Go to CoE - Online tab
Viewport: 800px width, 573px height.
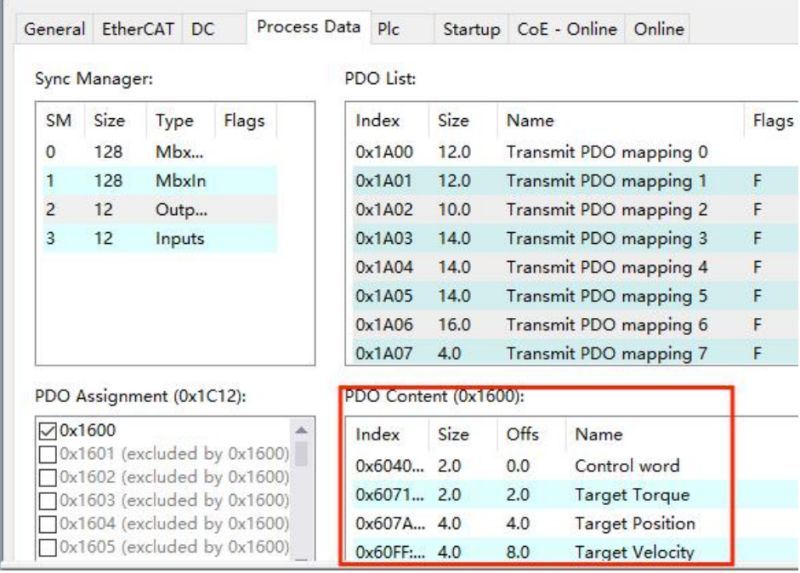pyautogui.click(x=567, y=29)
